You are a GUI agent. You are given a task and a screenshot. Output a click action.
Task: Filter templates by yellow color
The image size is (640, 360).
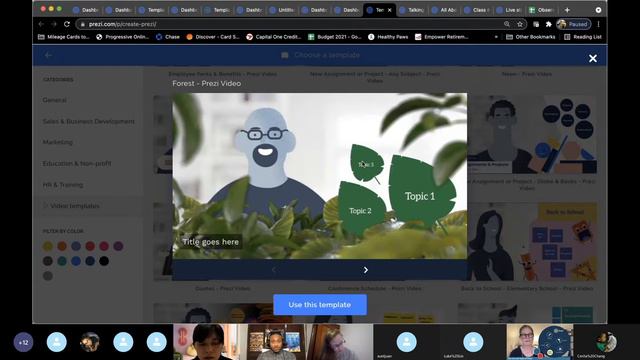tap(48, 246)
